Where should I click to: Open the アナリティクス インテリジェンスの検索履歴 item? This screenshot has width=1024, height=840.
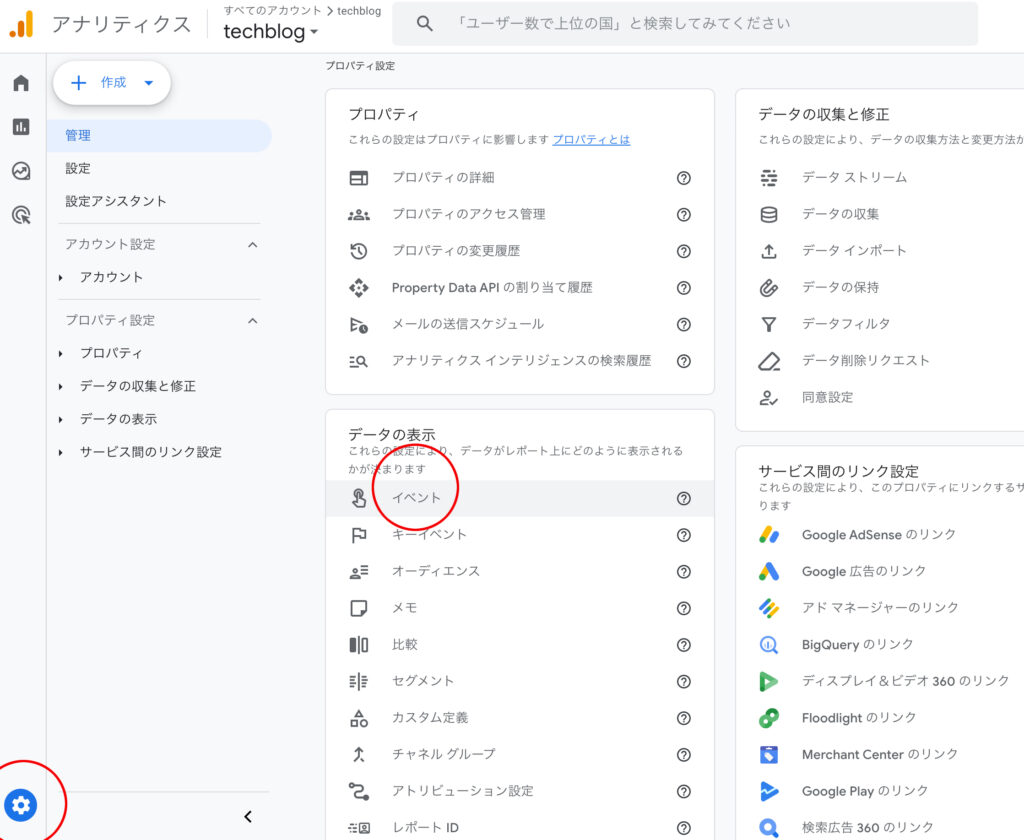click(520, 361)
